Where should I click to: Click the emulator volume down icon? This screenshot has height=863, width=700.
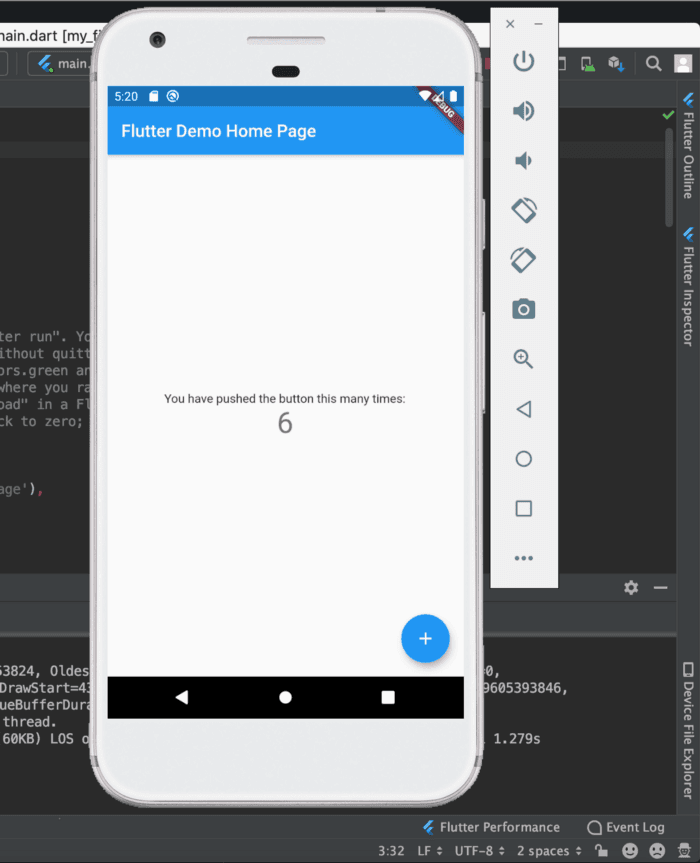point(523,161)
